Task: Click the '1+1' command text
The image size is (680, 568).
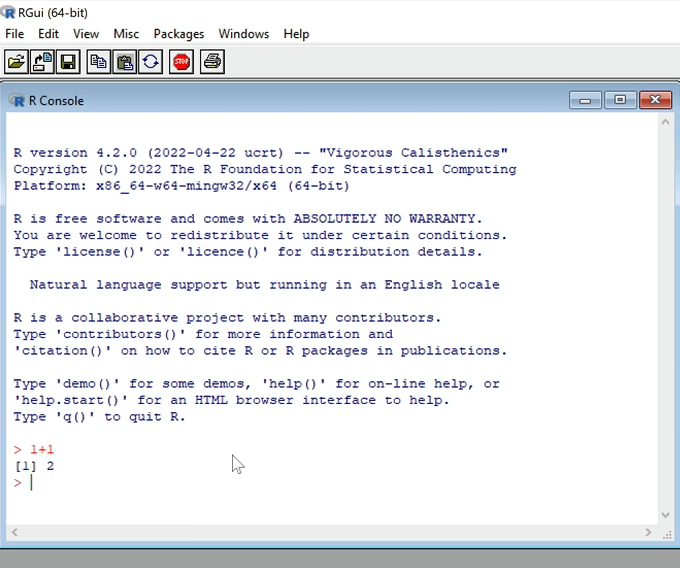Action: click(42, 450)
